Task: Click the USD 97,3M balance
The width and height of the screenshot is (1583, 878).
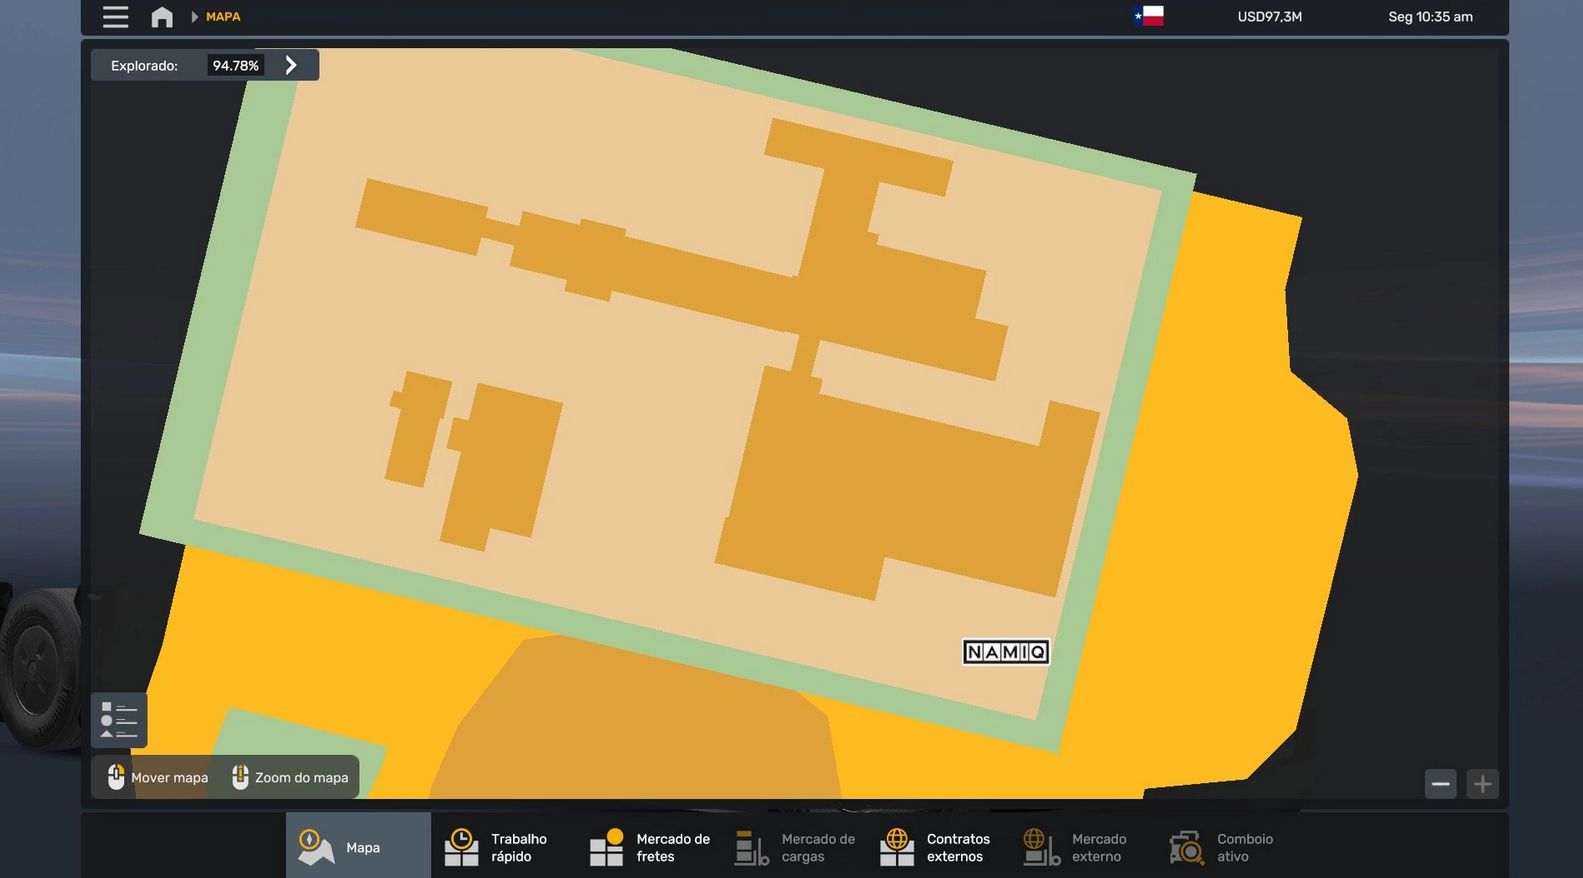Action: [x=1269, y=17]
